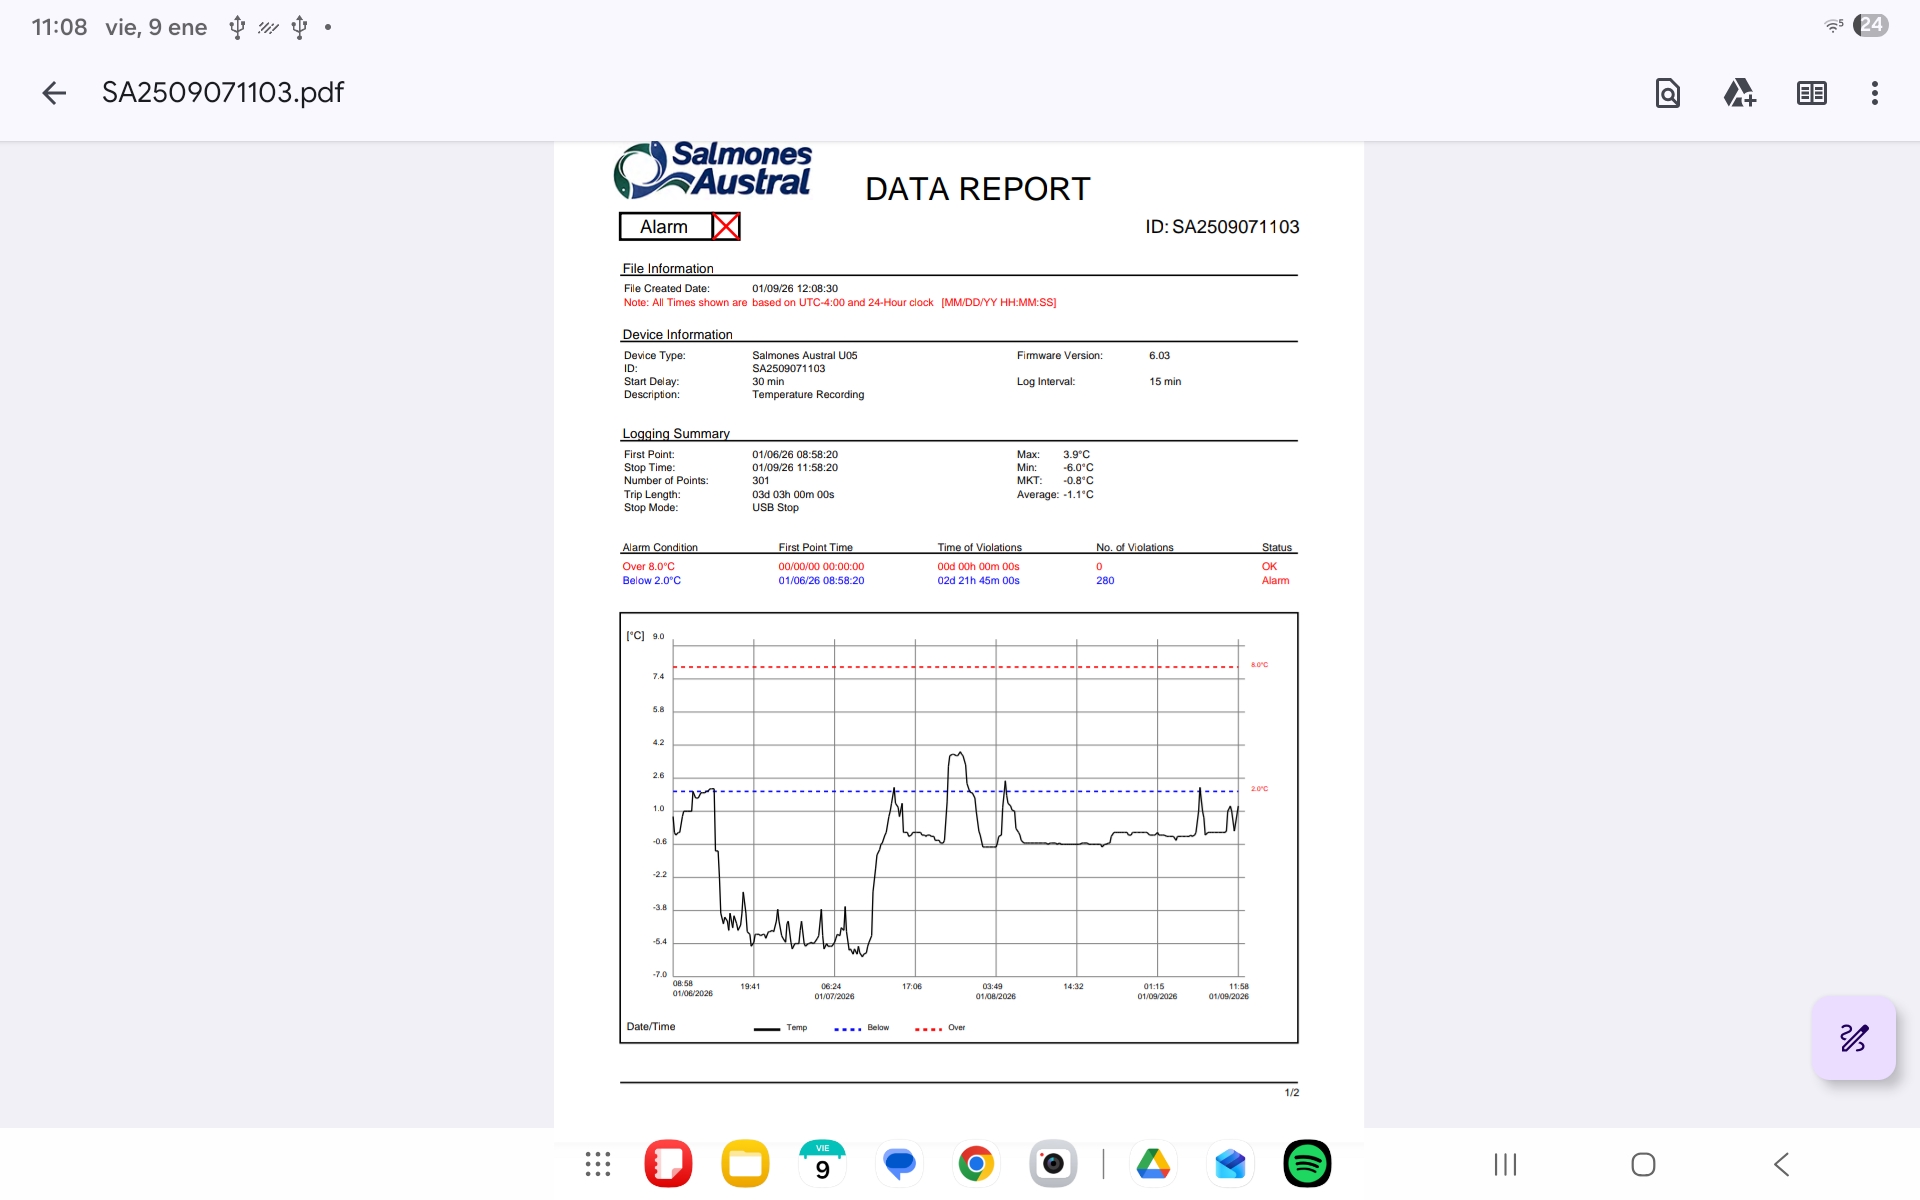The width and height of the screenshot is (1920, 1200).
Task: Open the three-dot overflow menu
Action: pos(1874,93)
